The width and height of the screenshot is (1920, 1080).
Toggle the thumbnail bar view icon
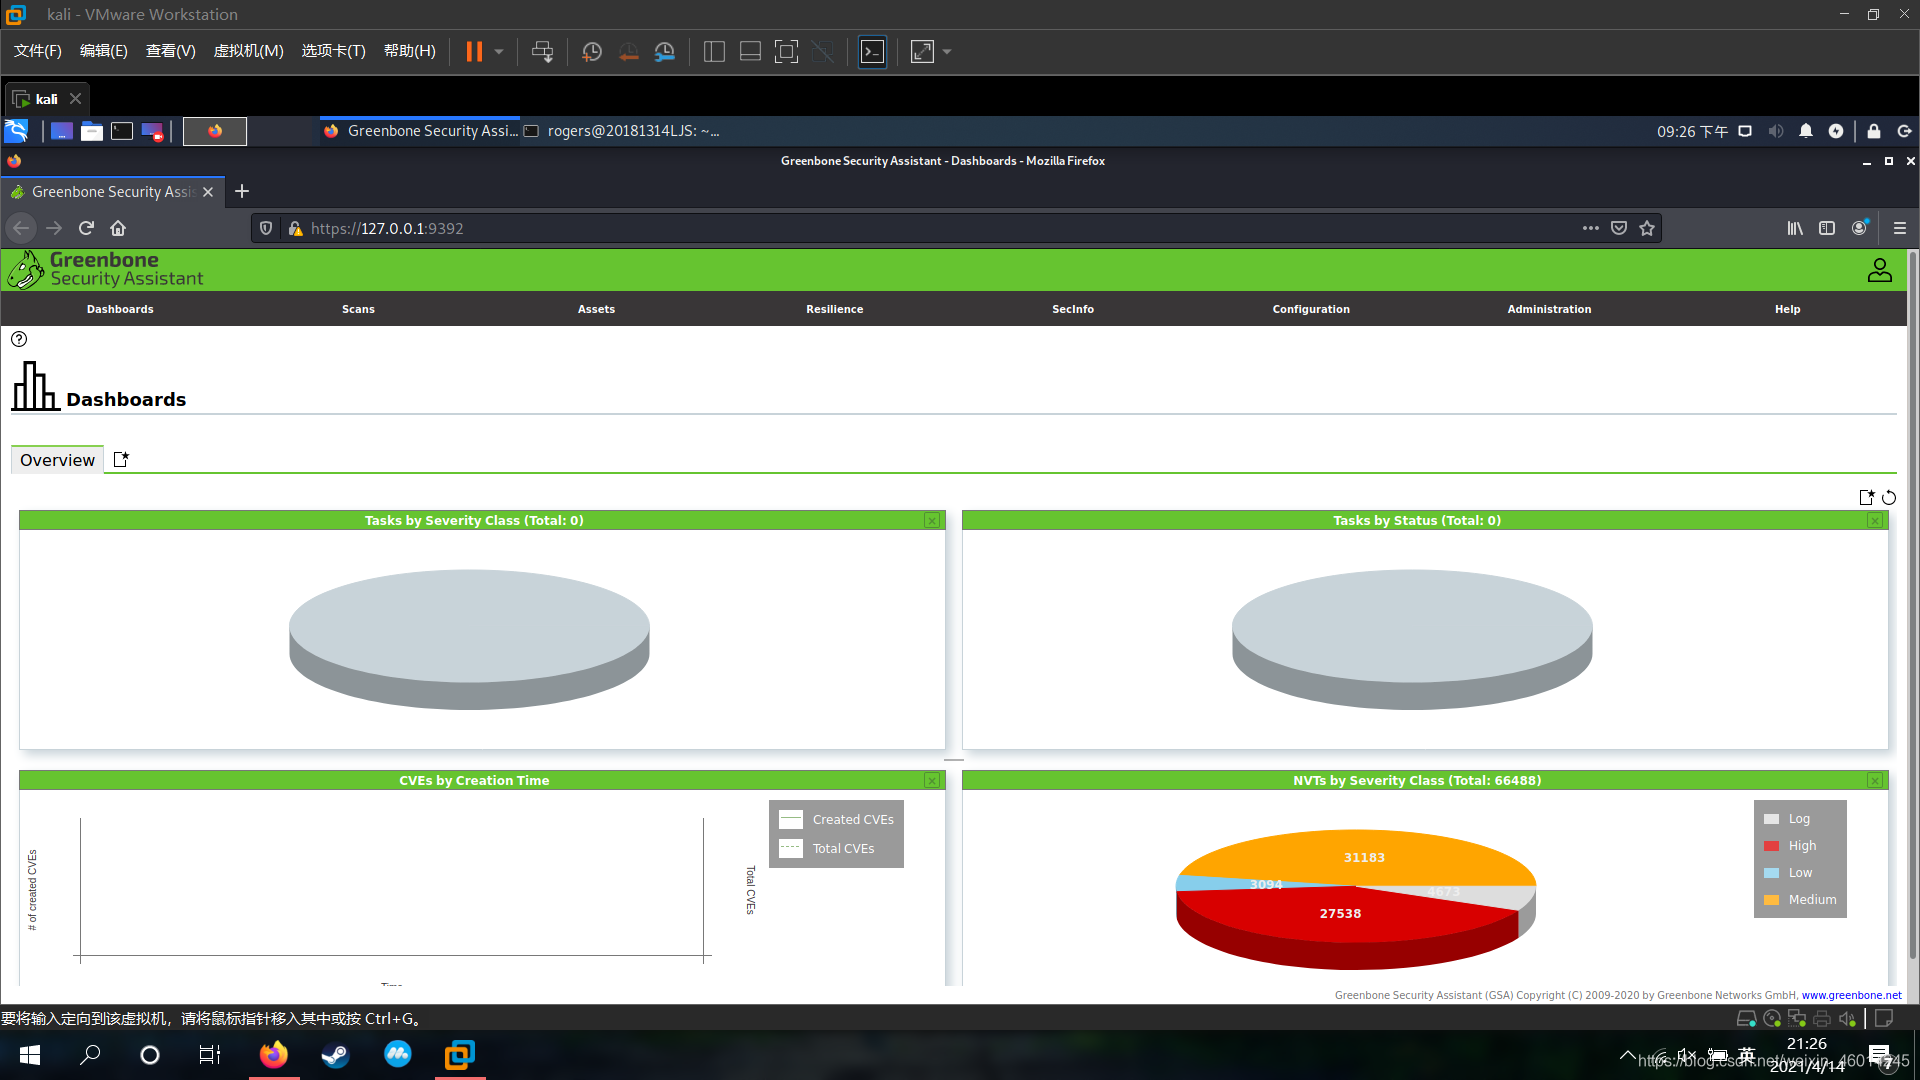(750, 51)
